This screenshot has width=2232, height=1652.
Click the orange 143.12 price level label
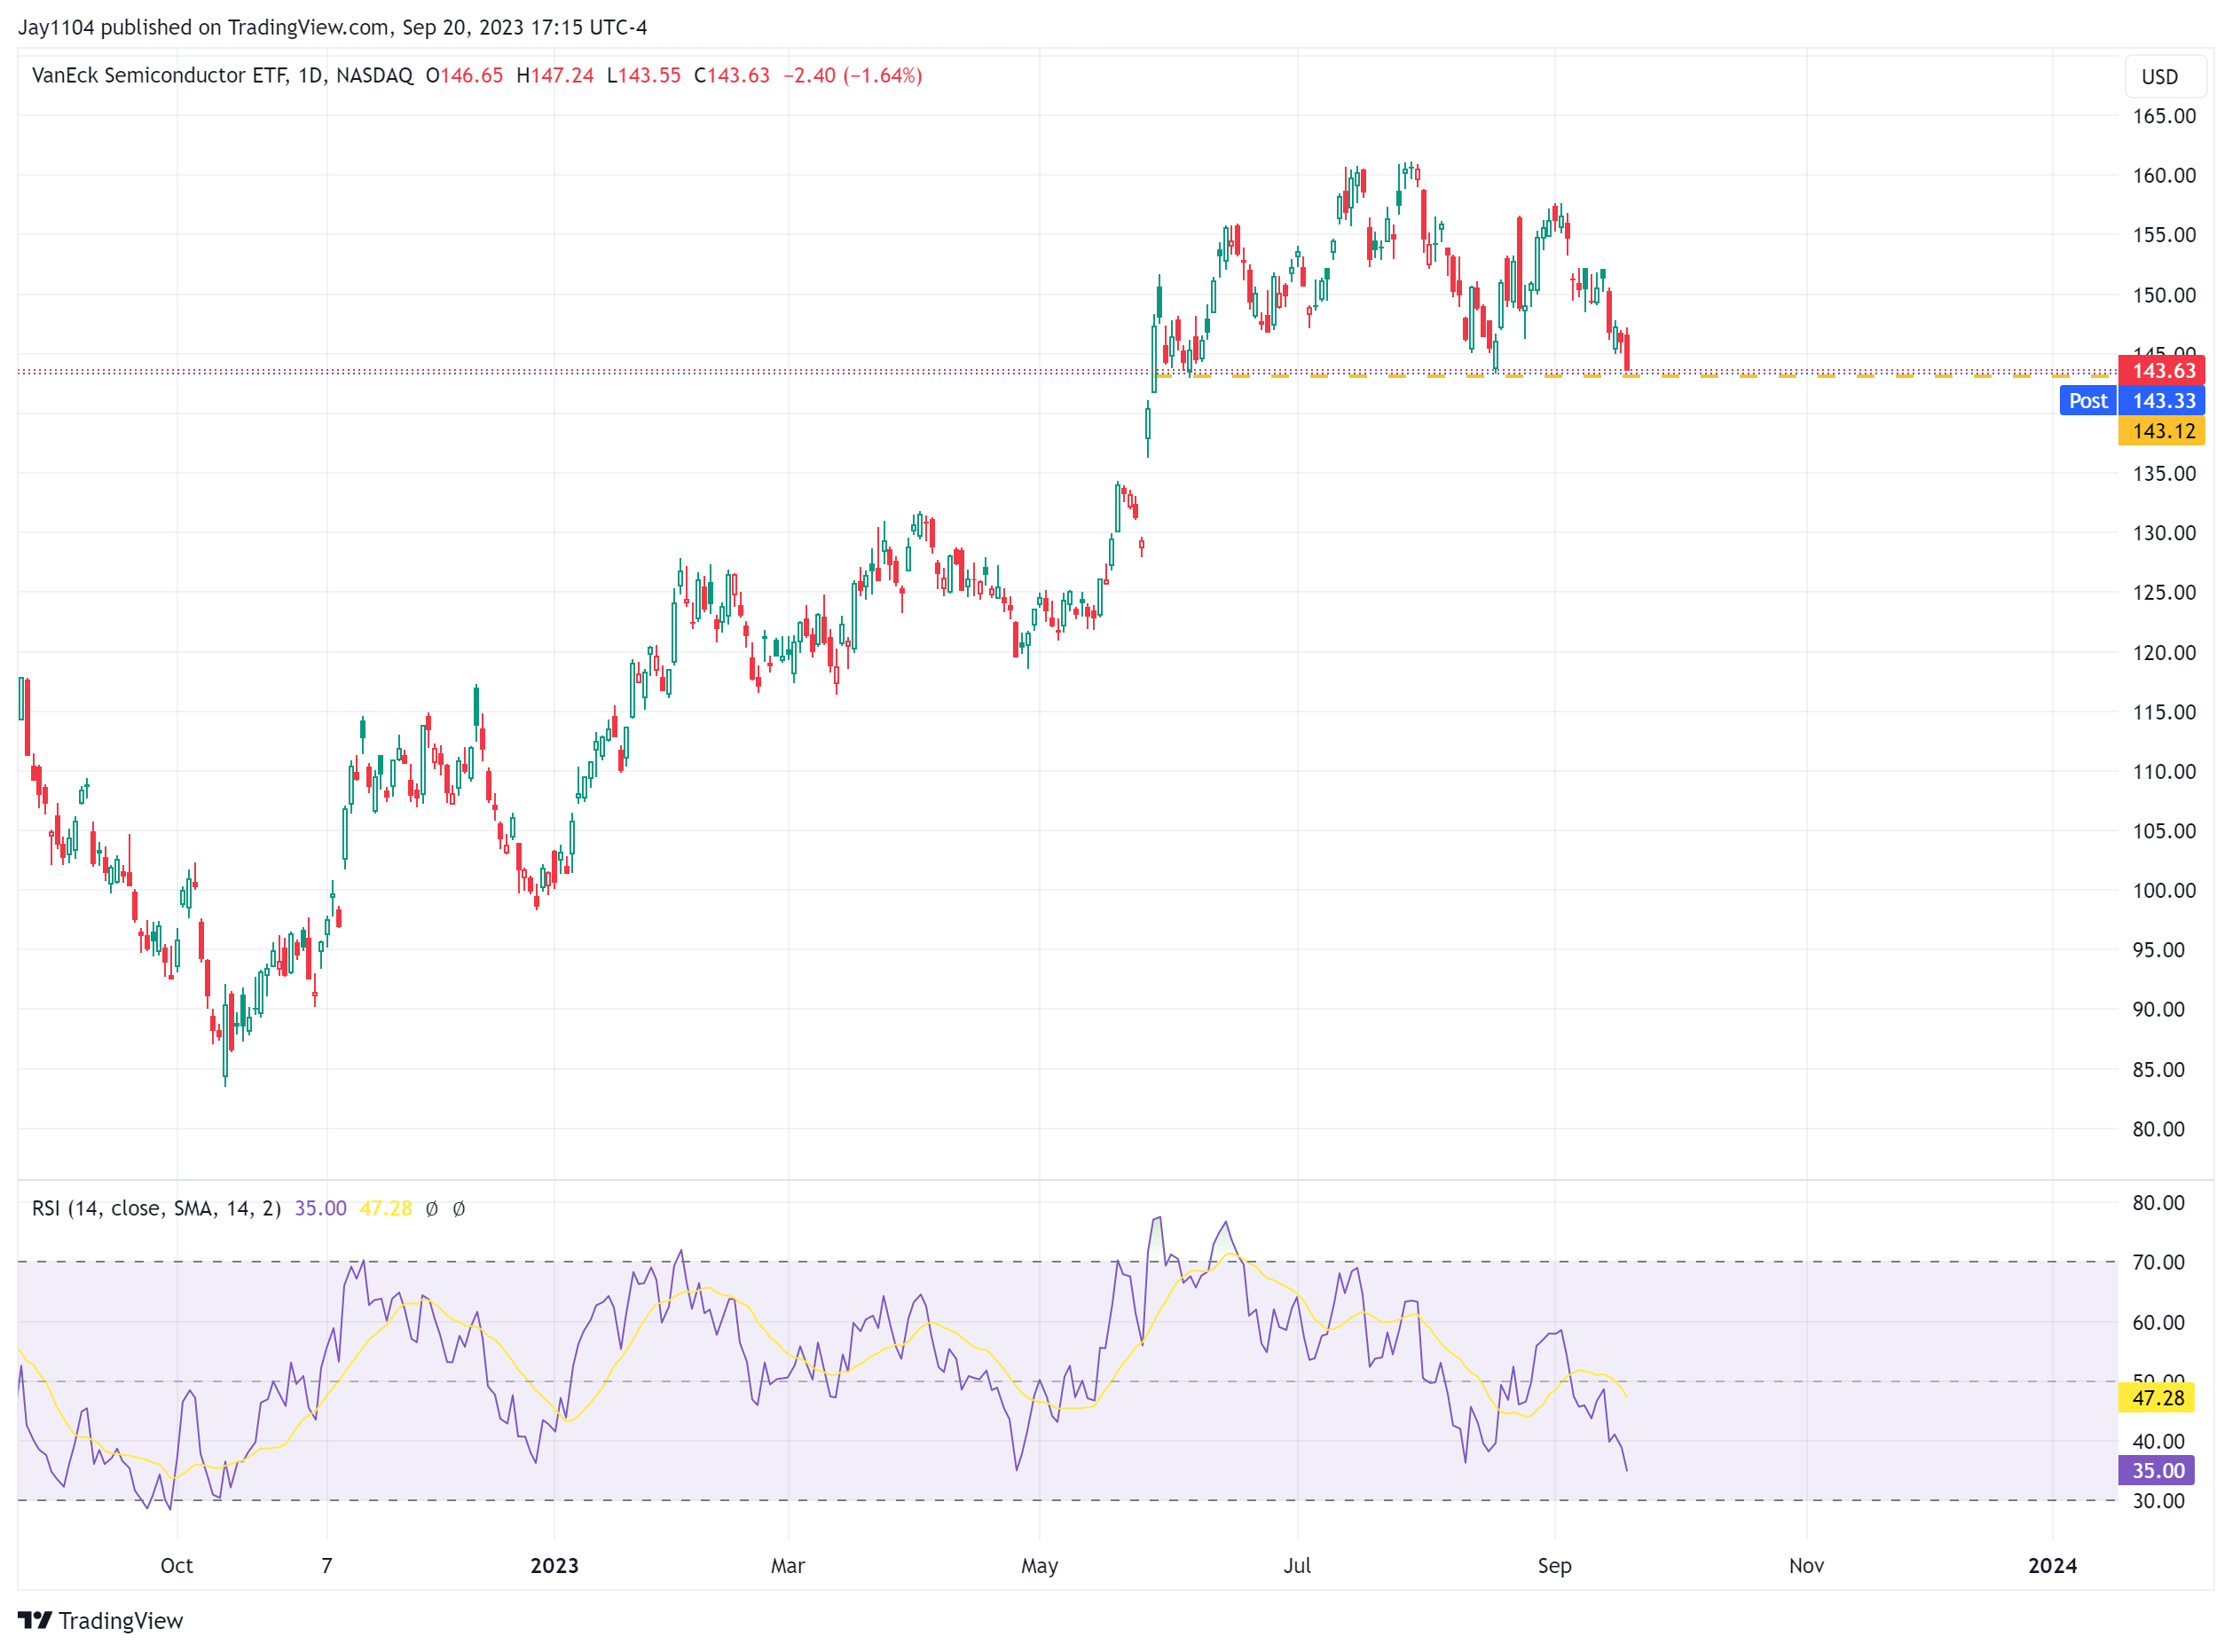[2162, 431]
